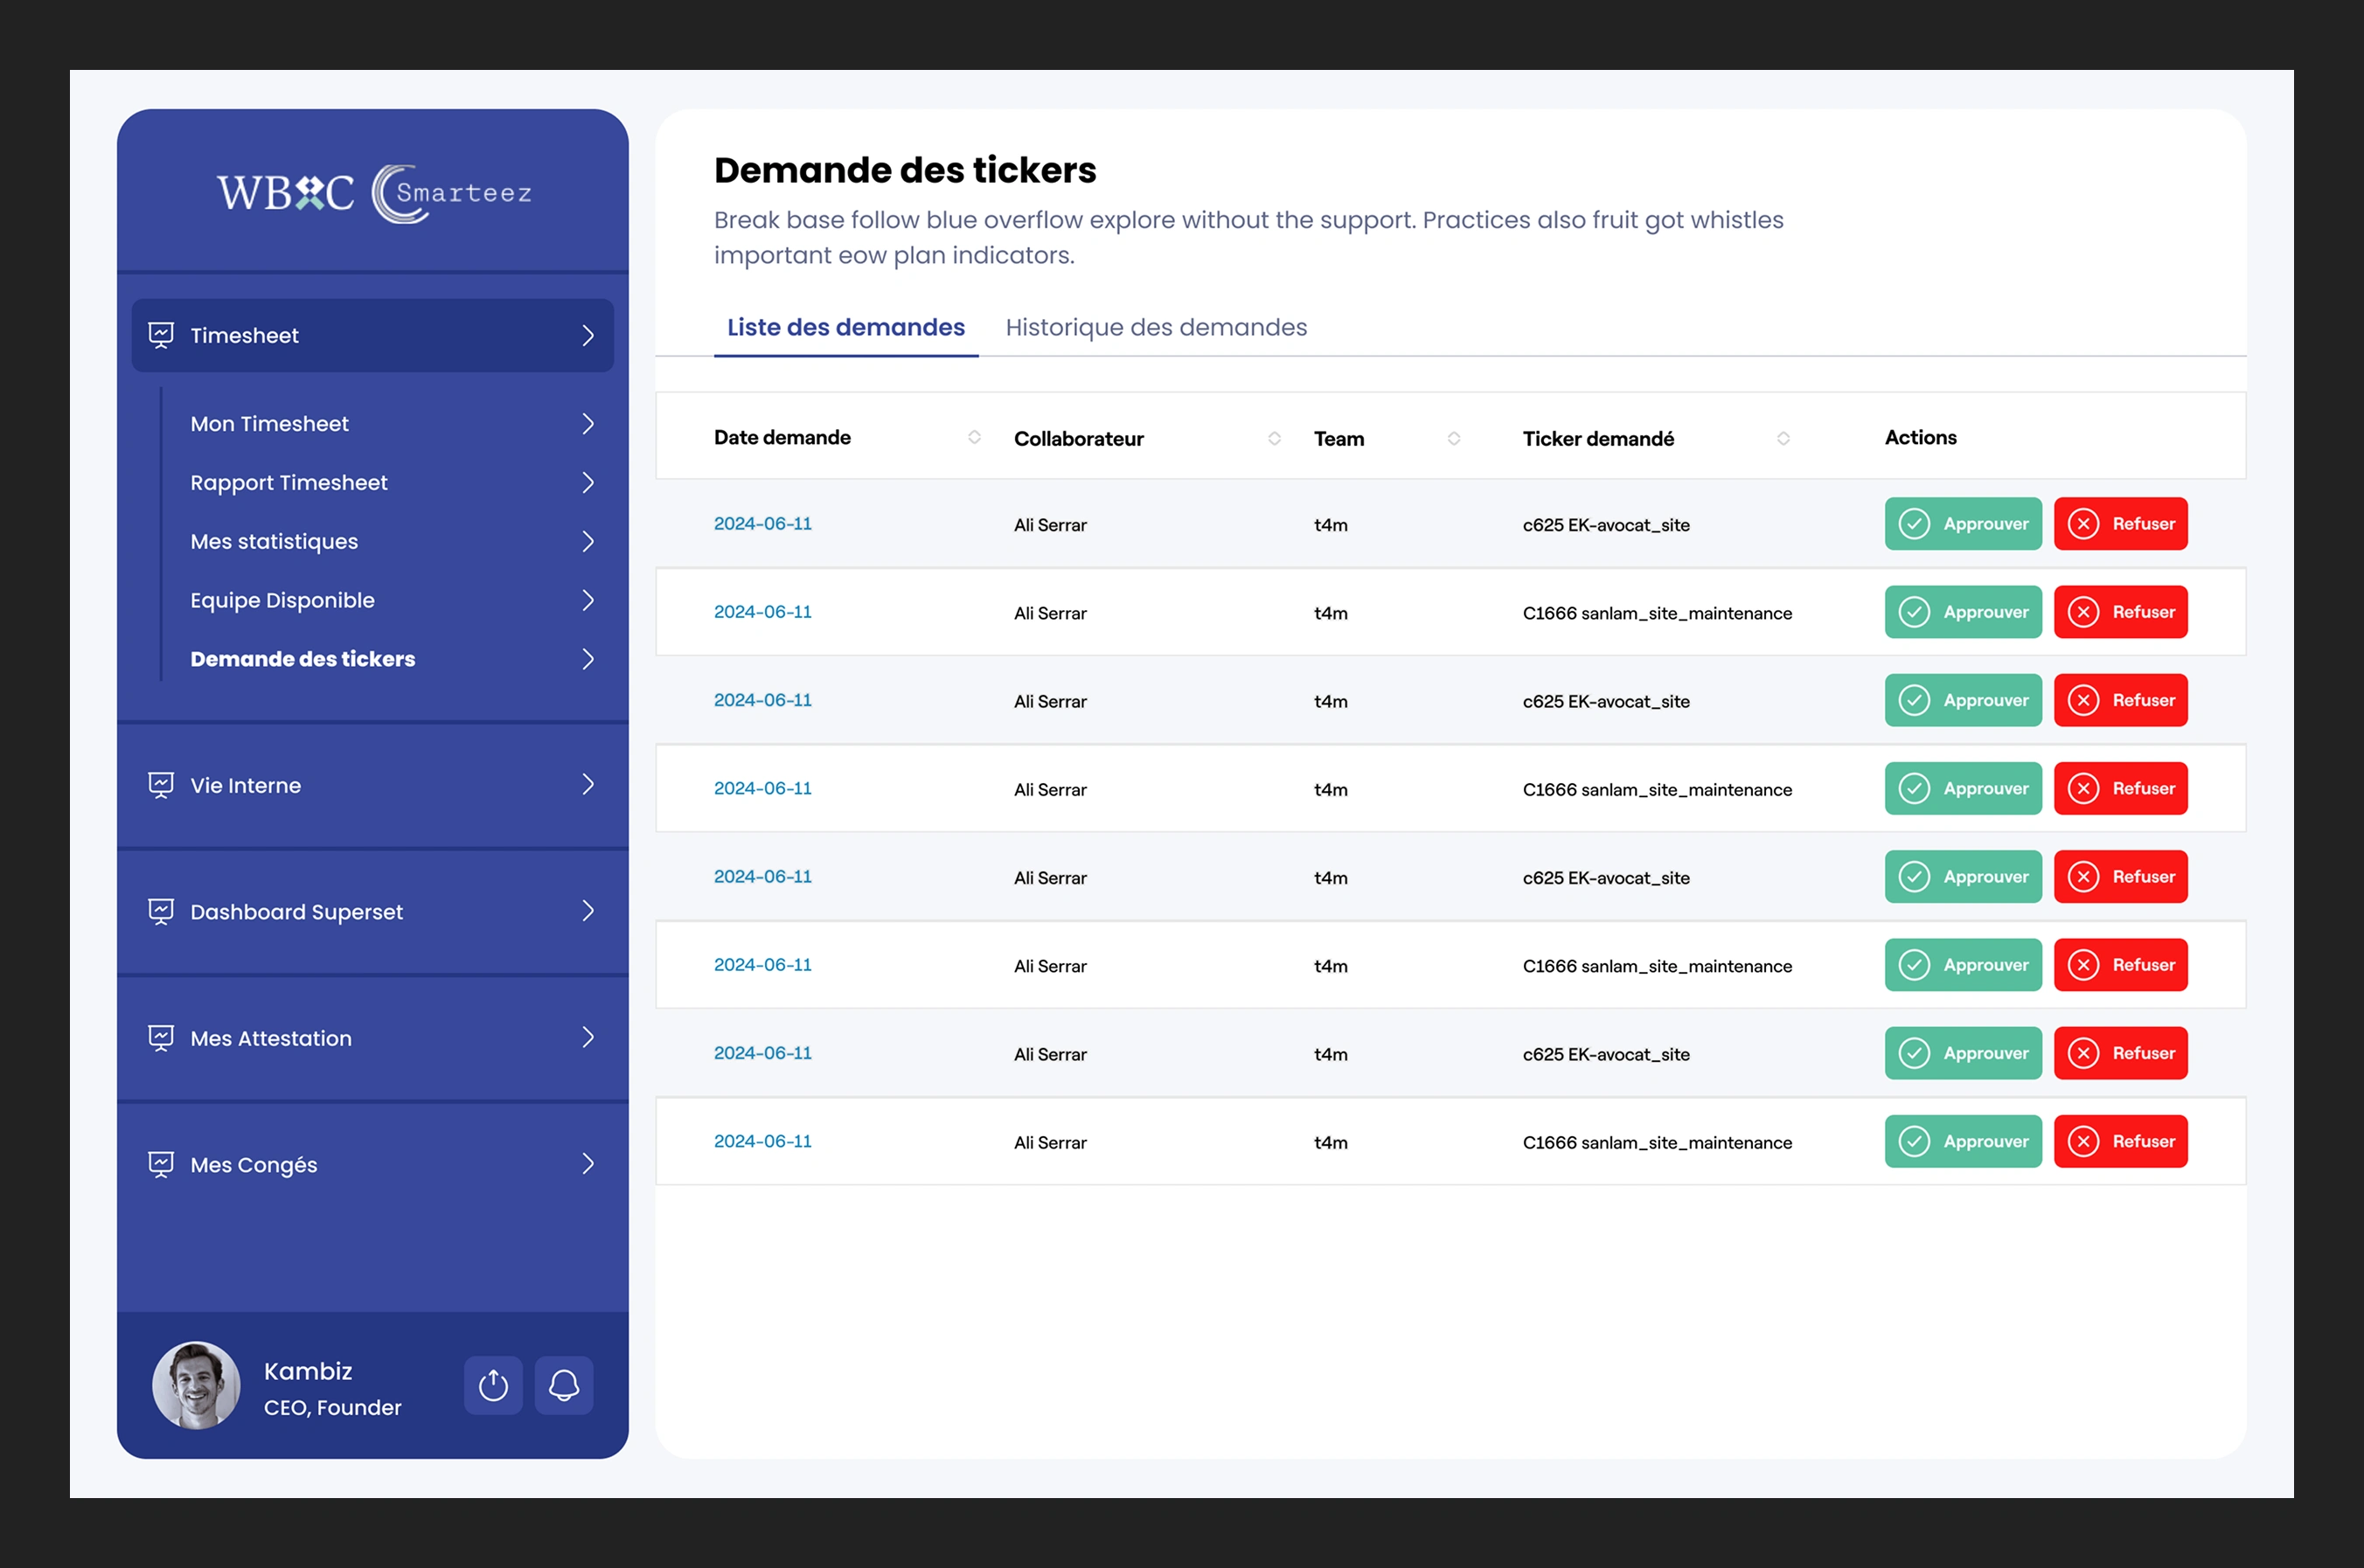Expand Mes Congés chevron

pos(588,1164)
